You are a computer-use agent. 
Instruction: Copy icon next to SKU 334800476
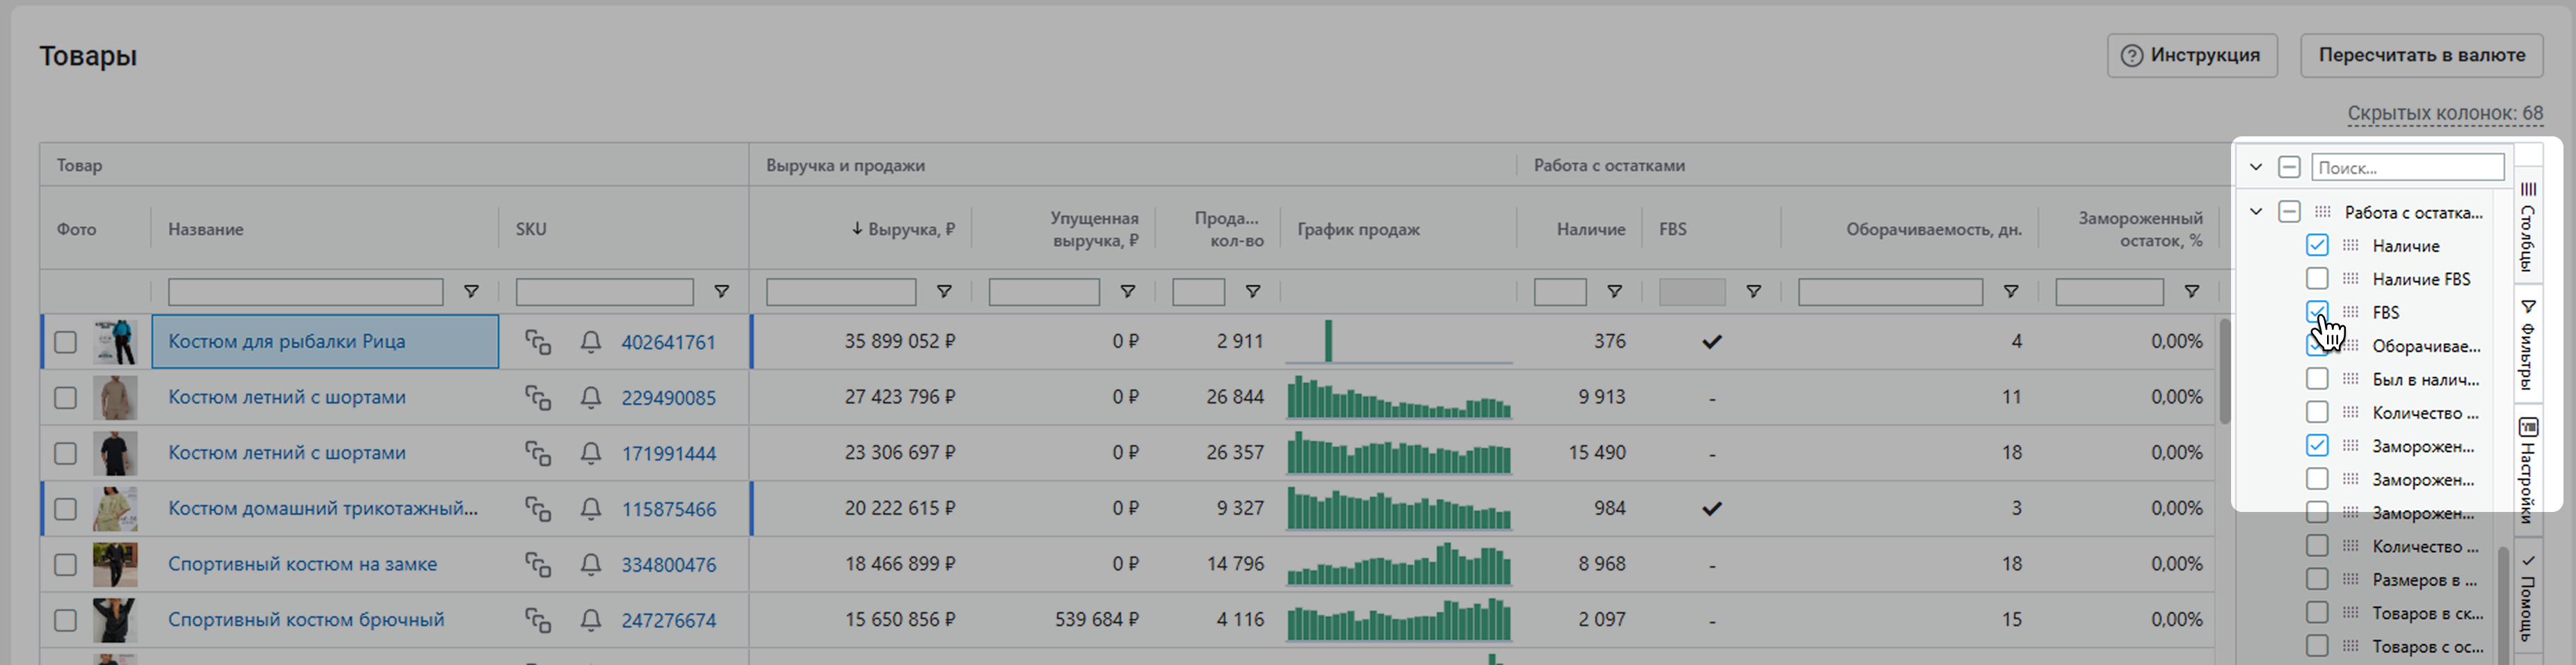coord(538,564)
